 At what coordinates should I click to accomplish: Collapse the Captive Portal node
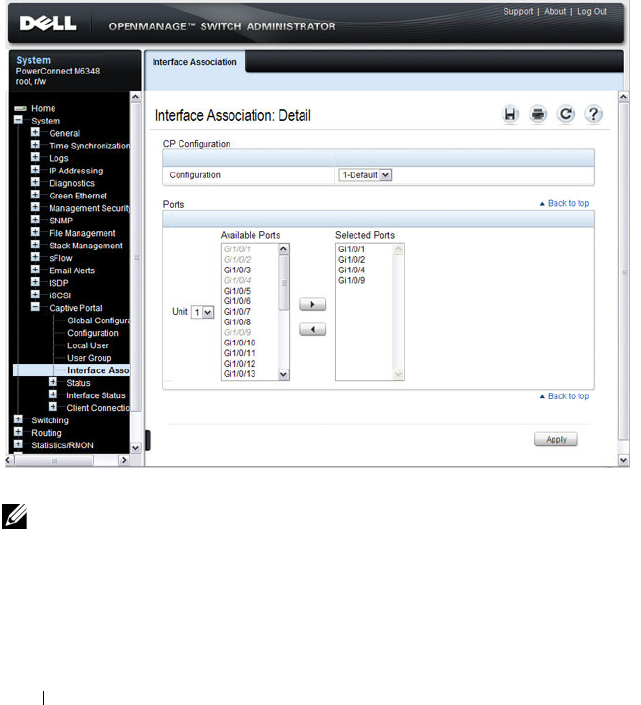[35, 307]
